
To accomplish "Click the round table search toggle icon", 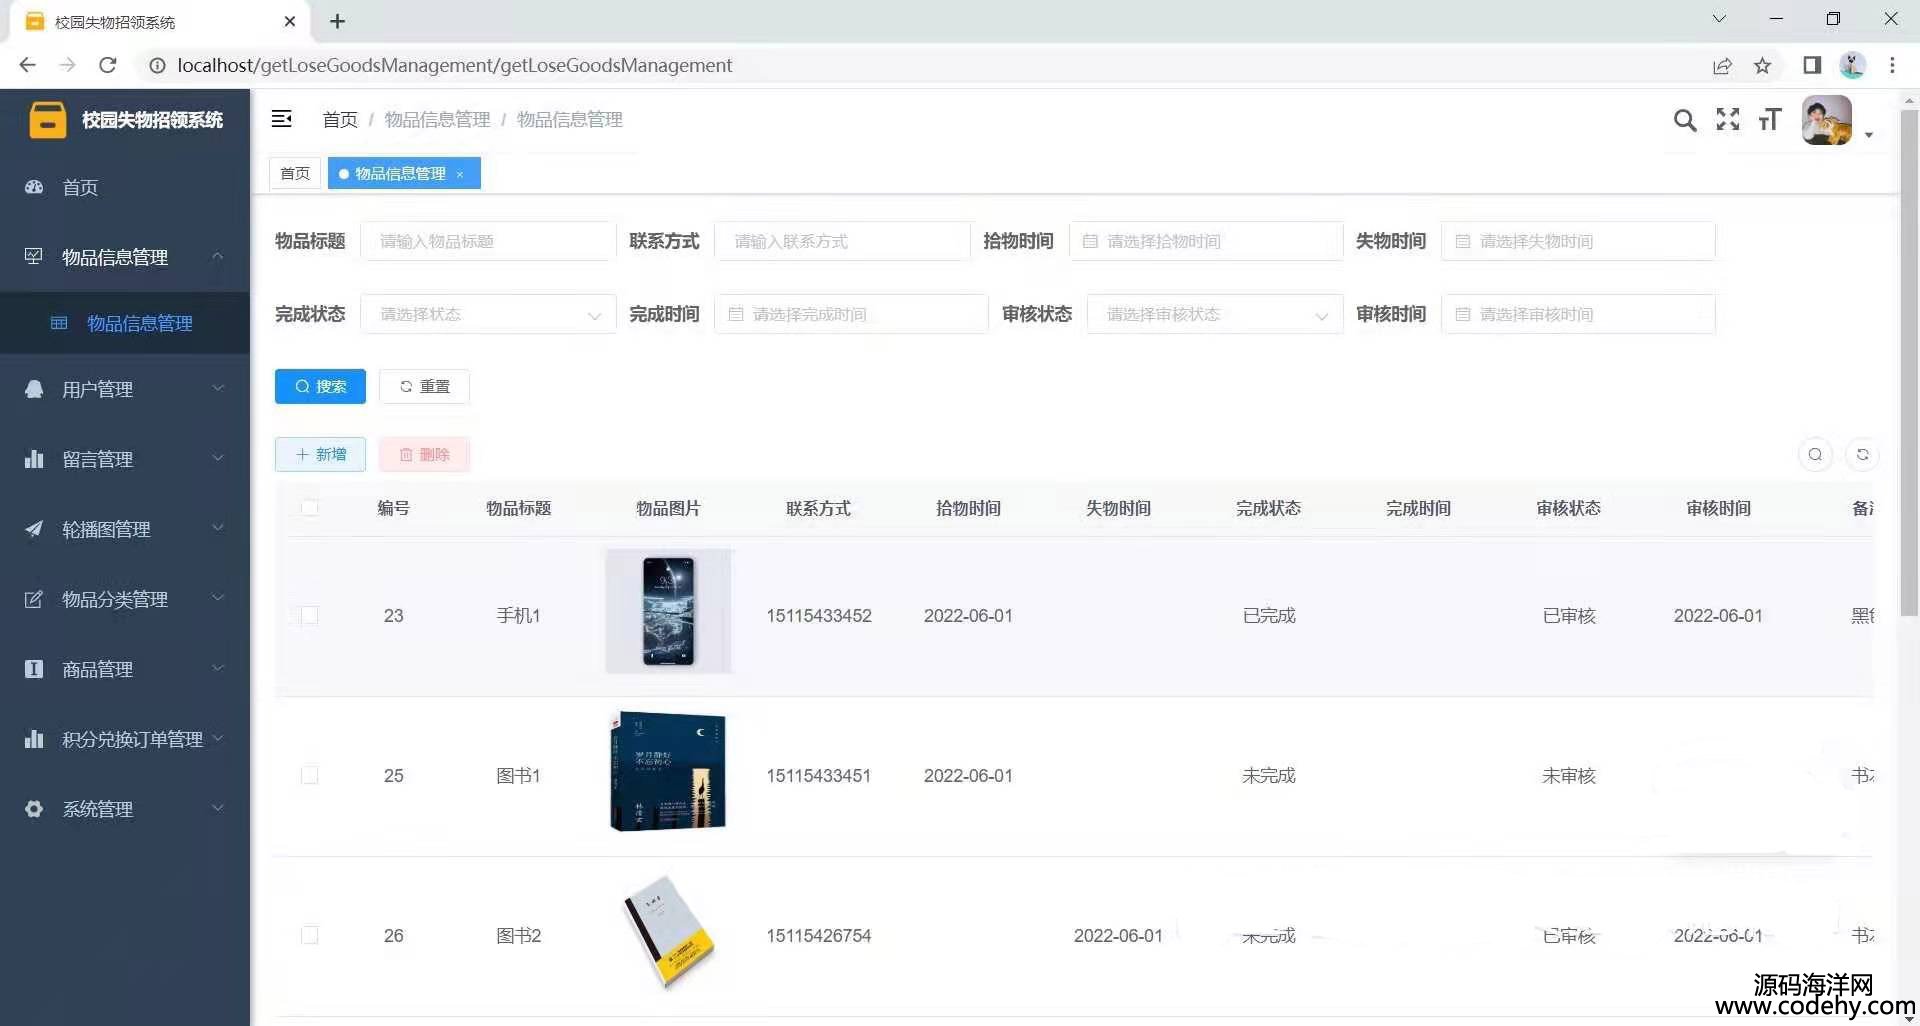I will click(1815, 455).
